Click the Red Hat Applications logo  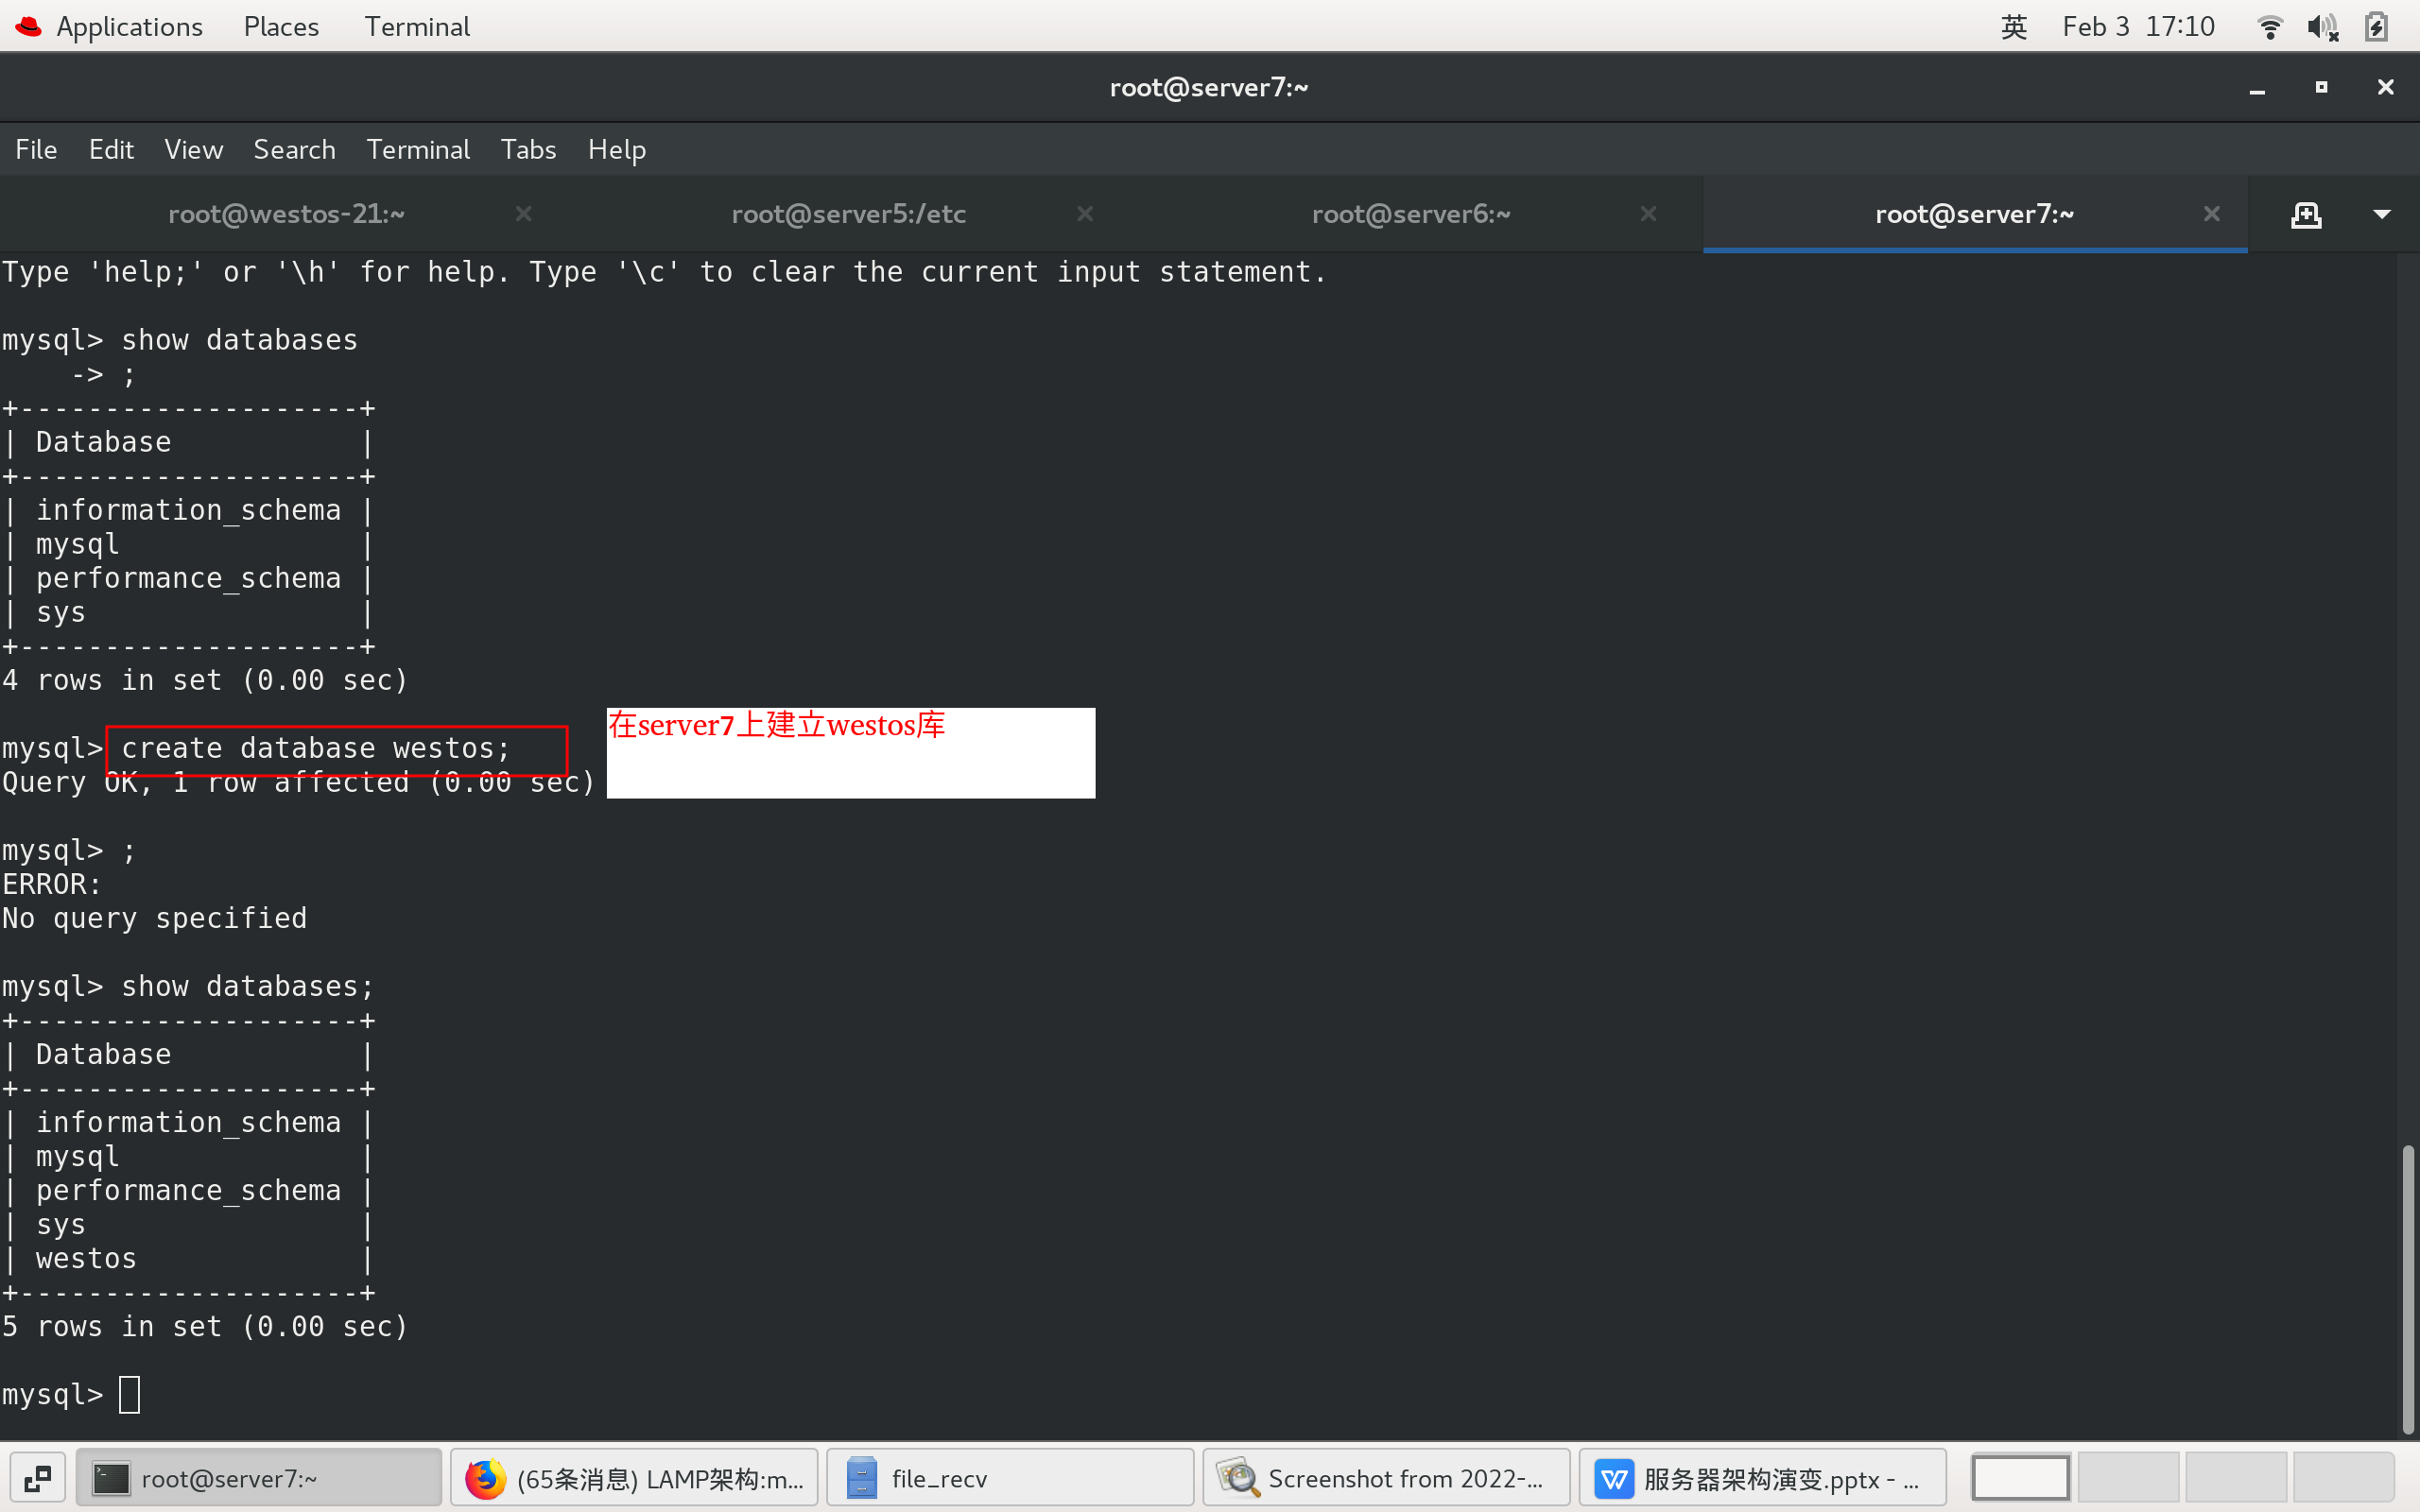[27, 26]
